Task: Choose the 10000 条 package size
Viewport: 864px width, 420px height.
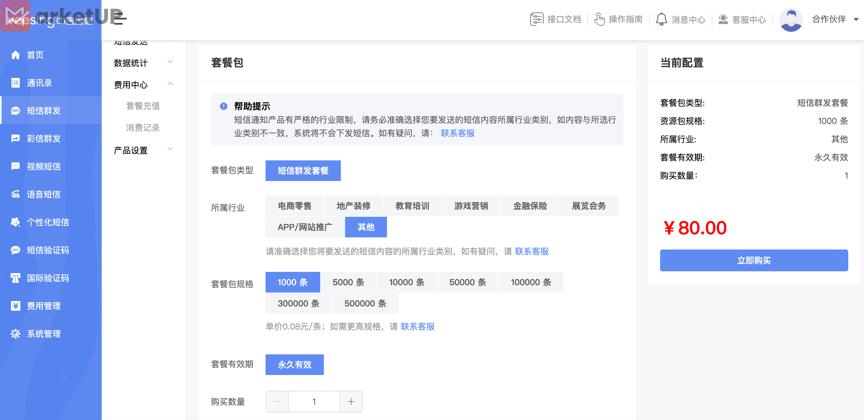Action: (407, 282)
